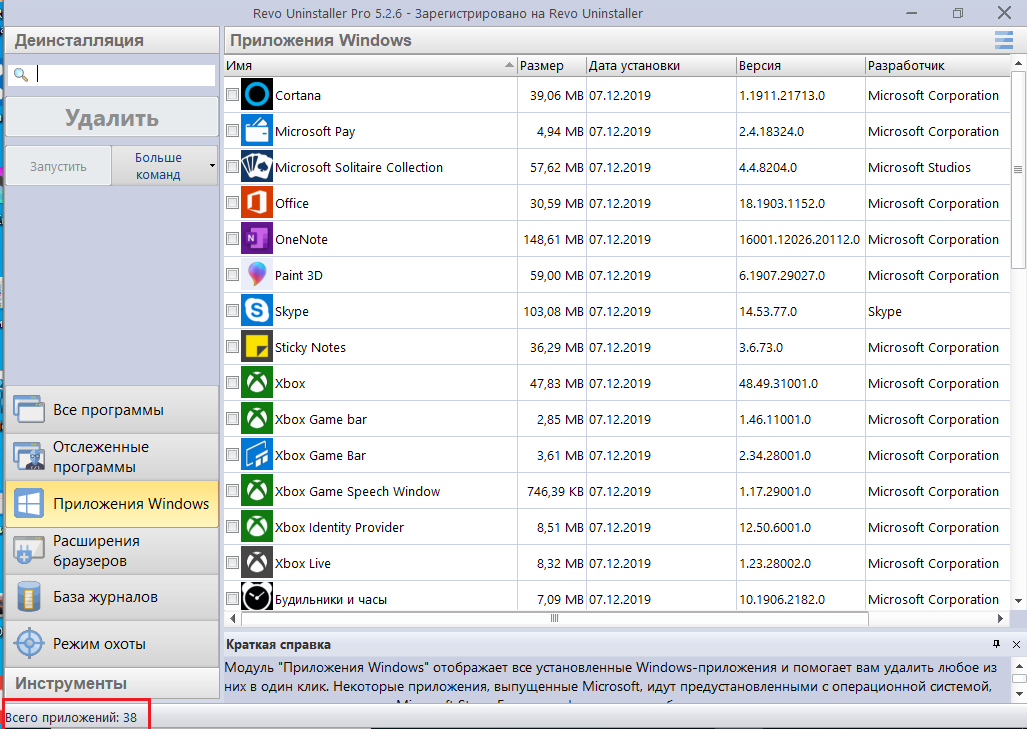Viewport: 1027px width, 729px height.
Task: Click the search magnifier icon
Action: pos(21,75)
